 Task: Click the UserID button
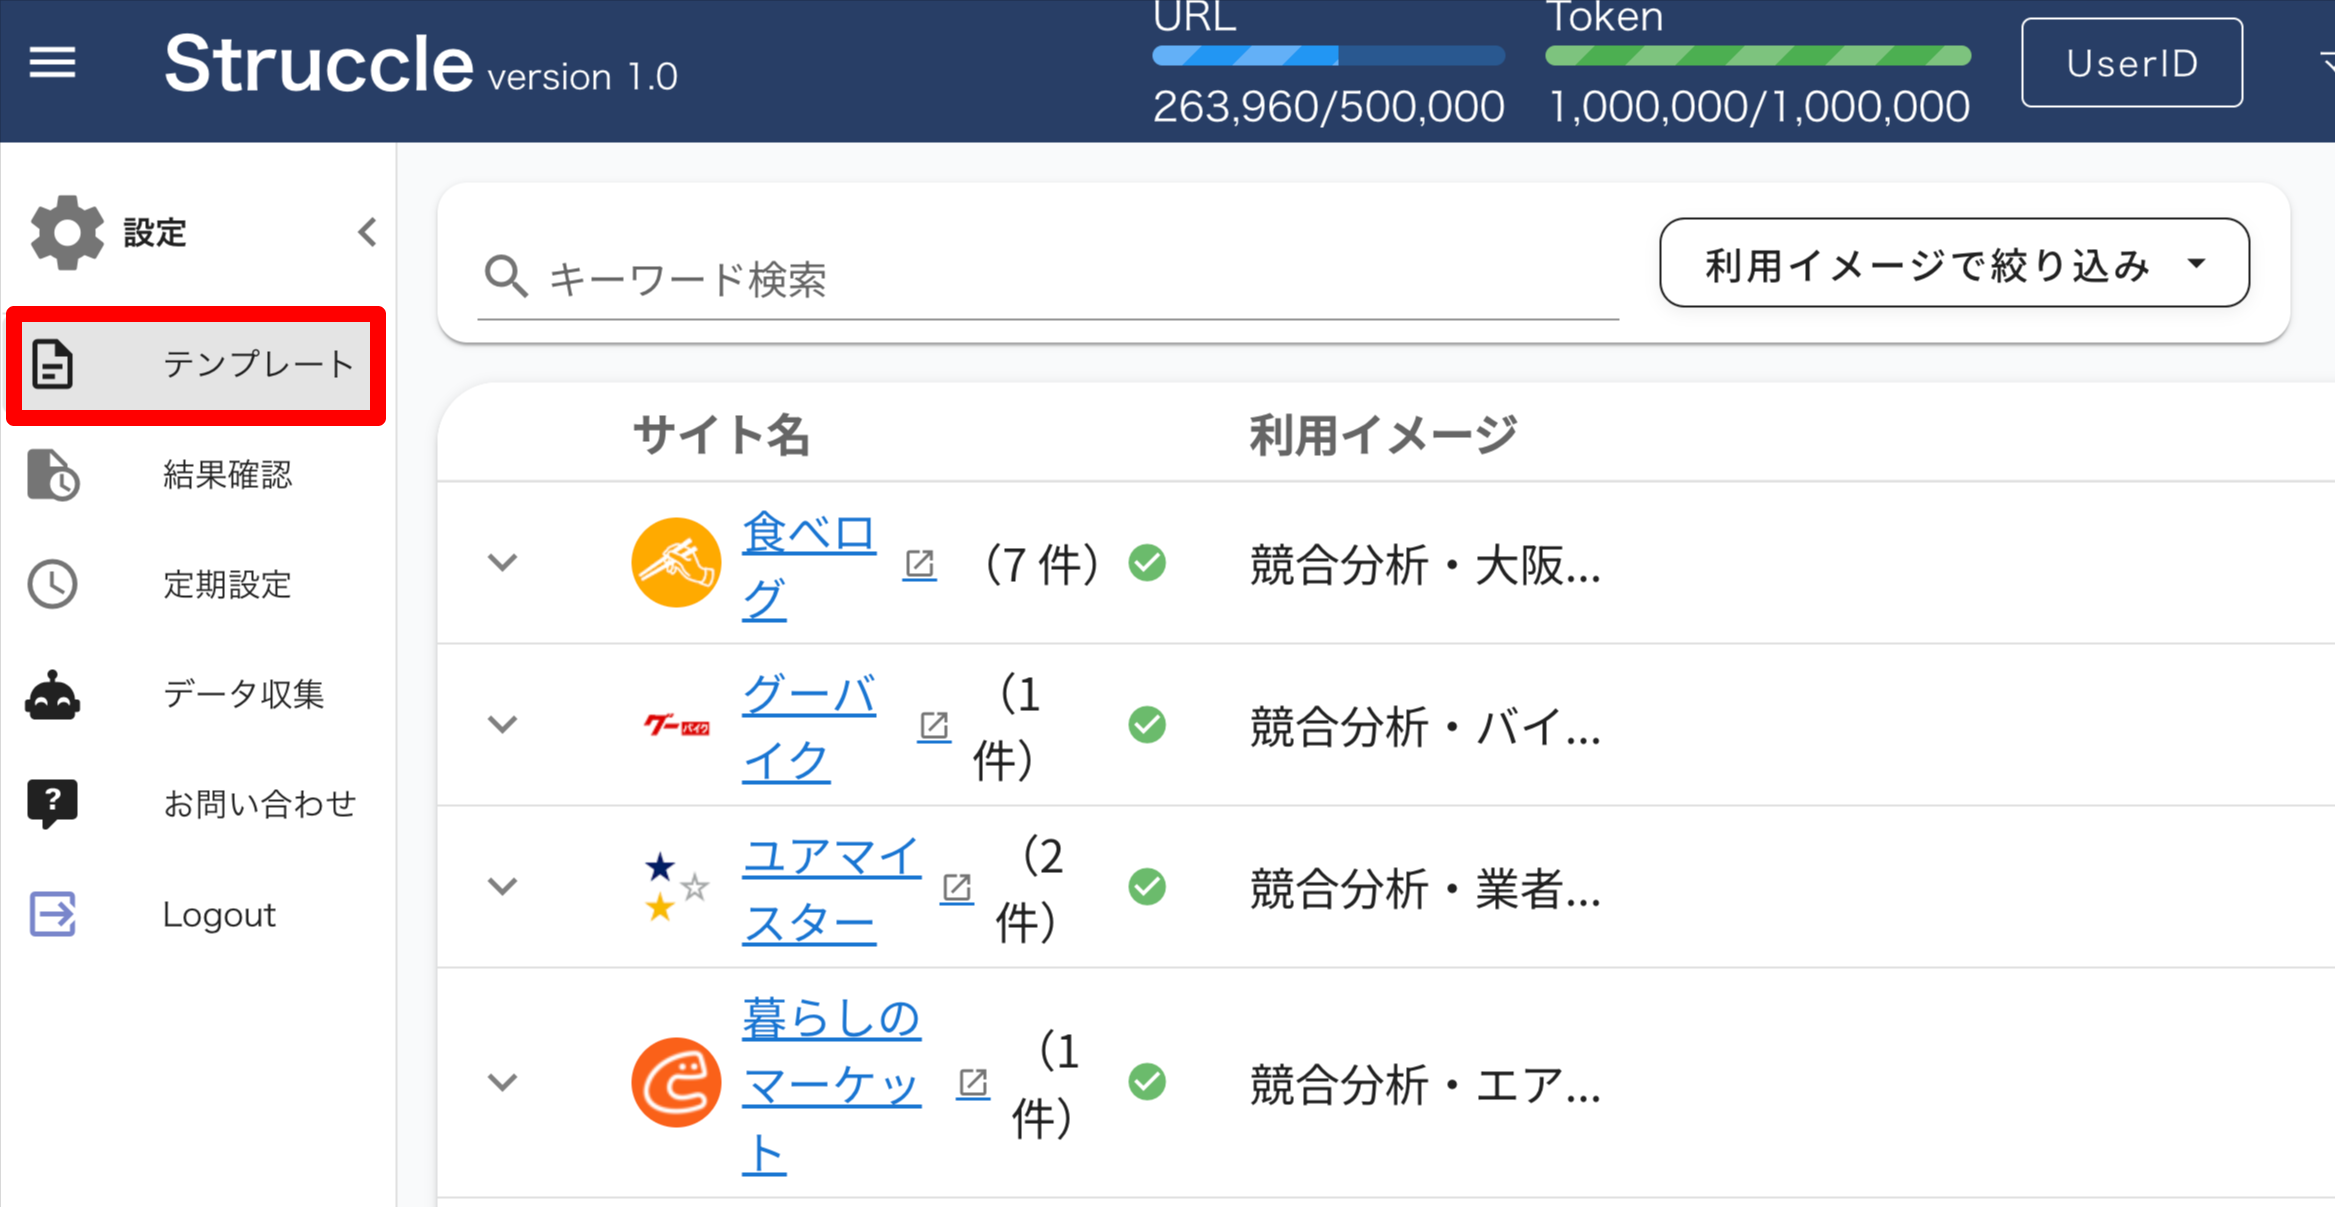coord(2131,63)
